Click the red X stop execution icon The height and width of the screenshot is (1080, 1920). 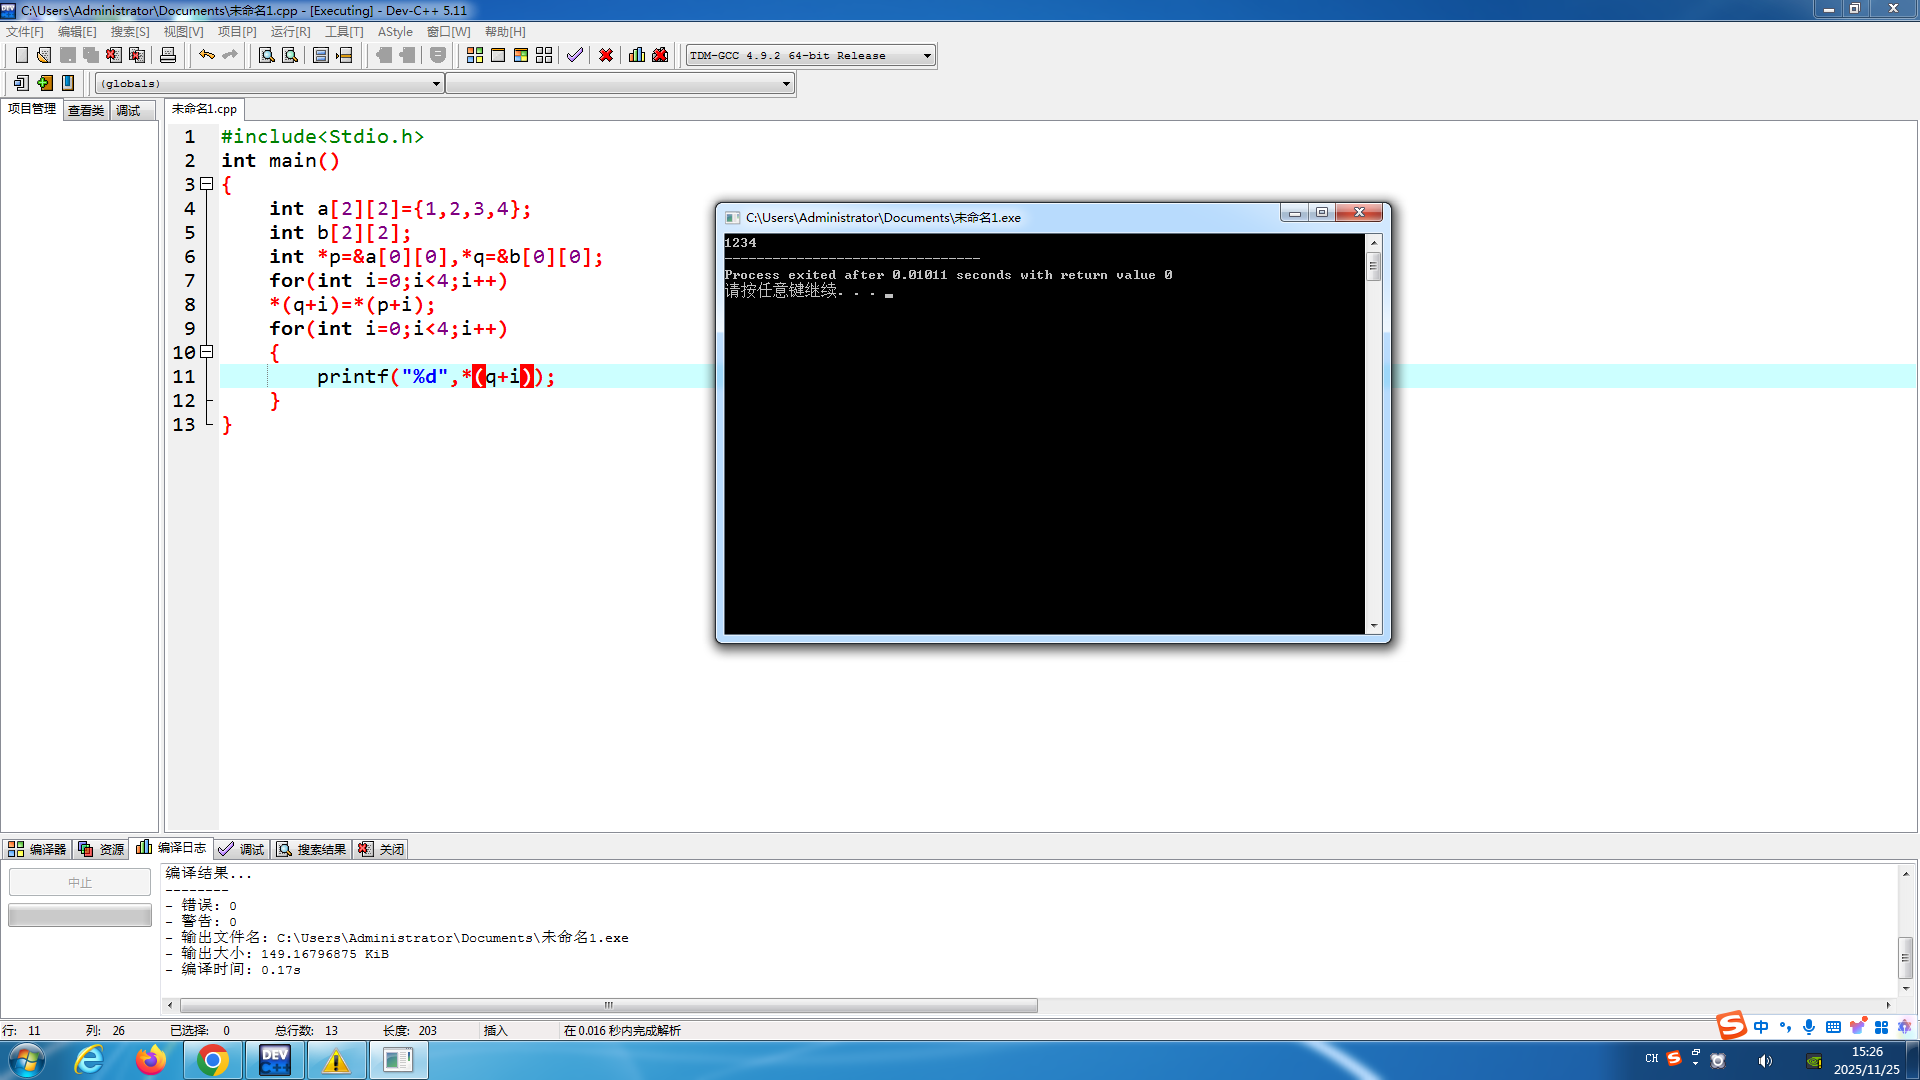606,55
